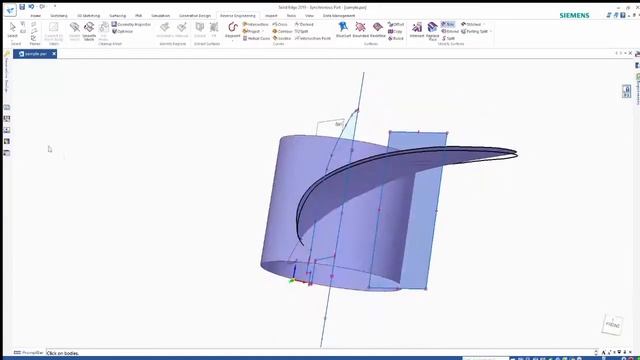Click the bottom icon in the left docking pane
The image size is (640, 360).
pos(7,153)
